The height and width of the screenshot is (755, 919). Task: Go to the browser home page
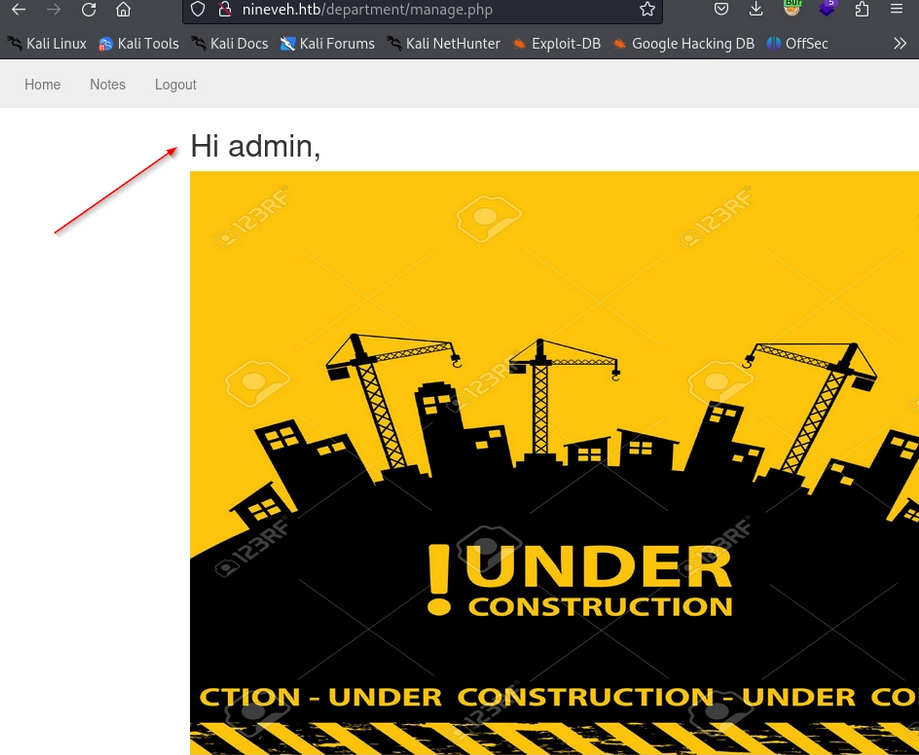click(x=123, y=10)
